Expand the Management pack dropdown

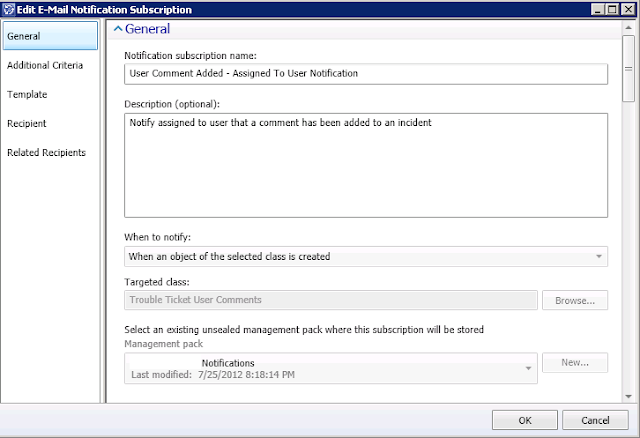coord(330,368)
